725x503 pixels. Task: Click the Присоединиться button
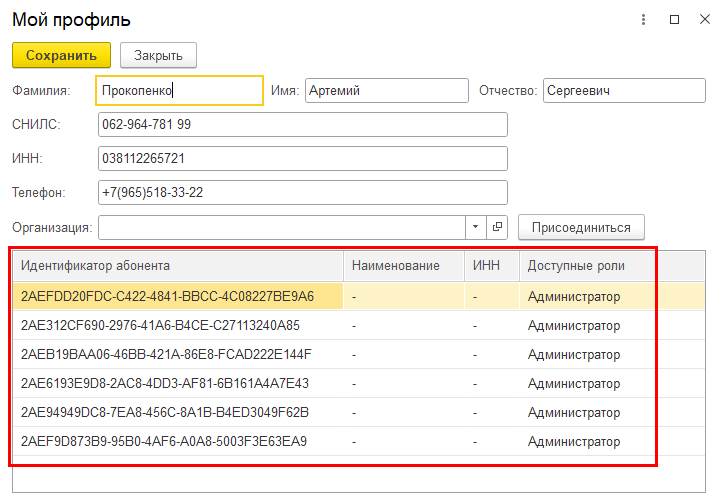click(581, 227)
